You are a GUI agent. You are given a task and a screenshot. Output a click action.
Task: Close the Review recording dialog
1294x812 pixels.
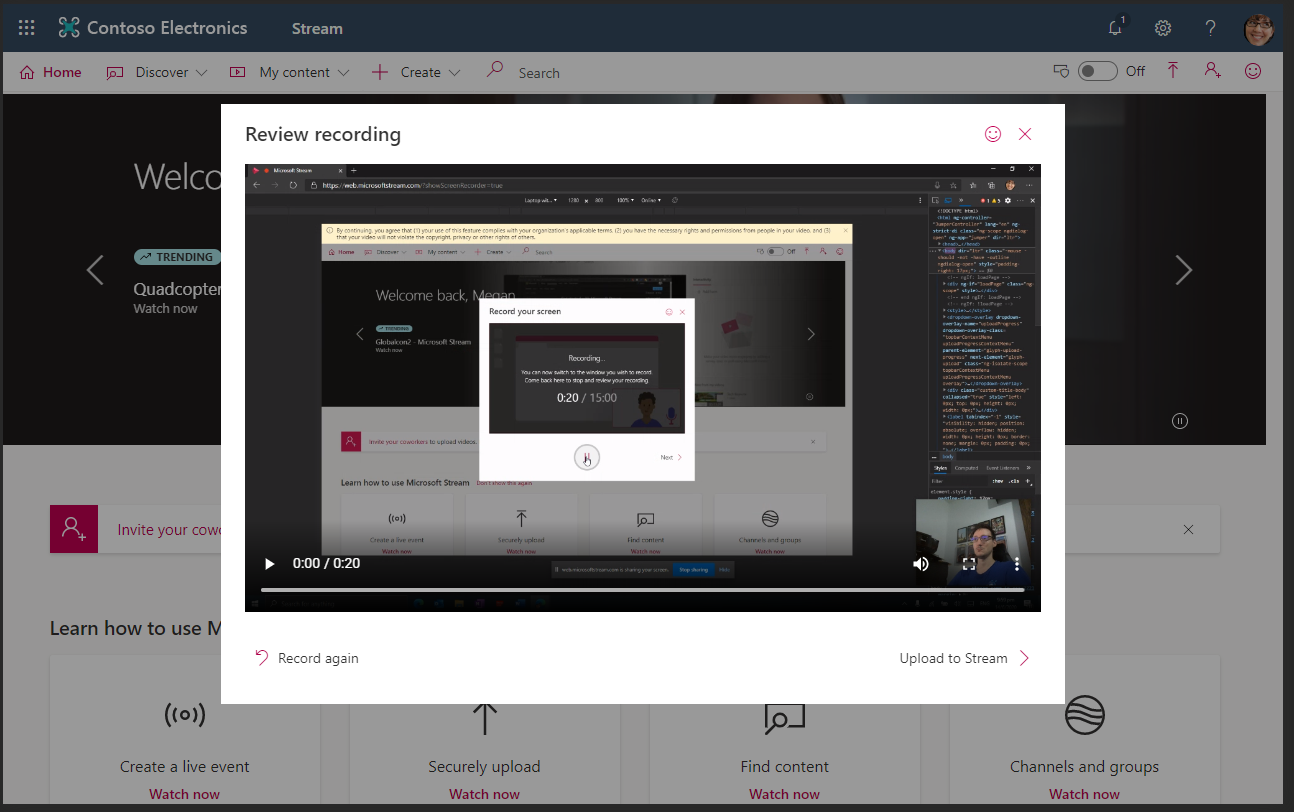pos(1025,134)
